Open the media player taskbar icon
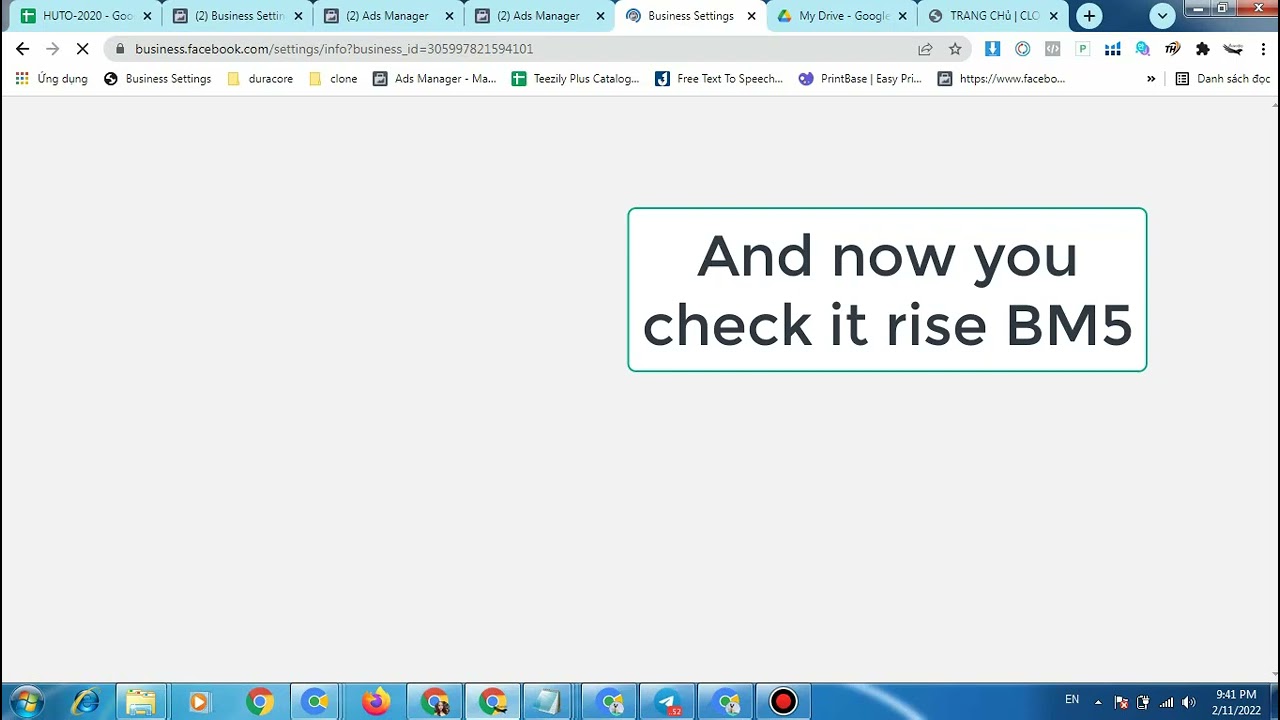 point(198,702)
